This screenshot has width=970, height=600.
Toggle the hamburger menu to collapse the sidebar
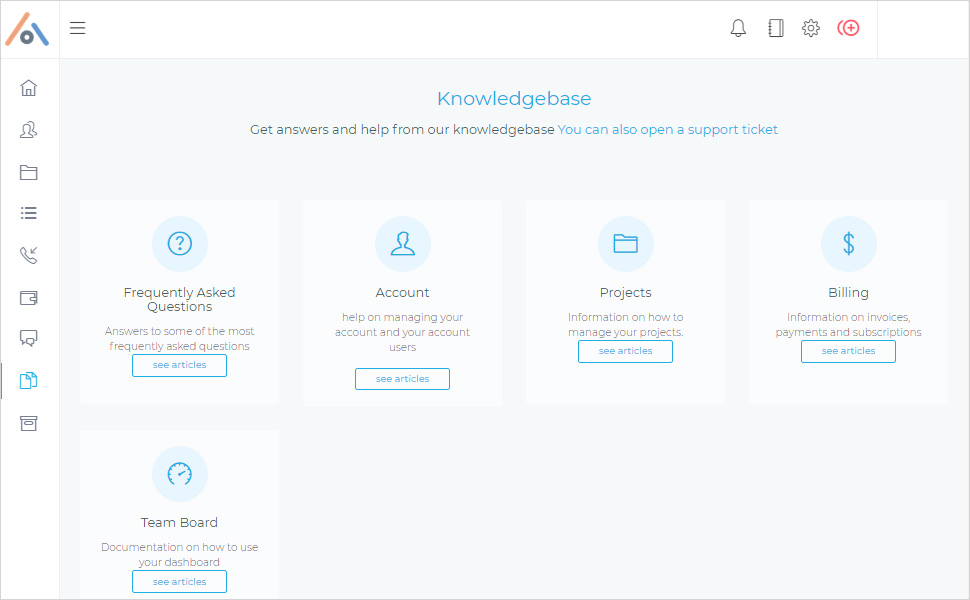click(x=78, y=28)
